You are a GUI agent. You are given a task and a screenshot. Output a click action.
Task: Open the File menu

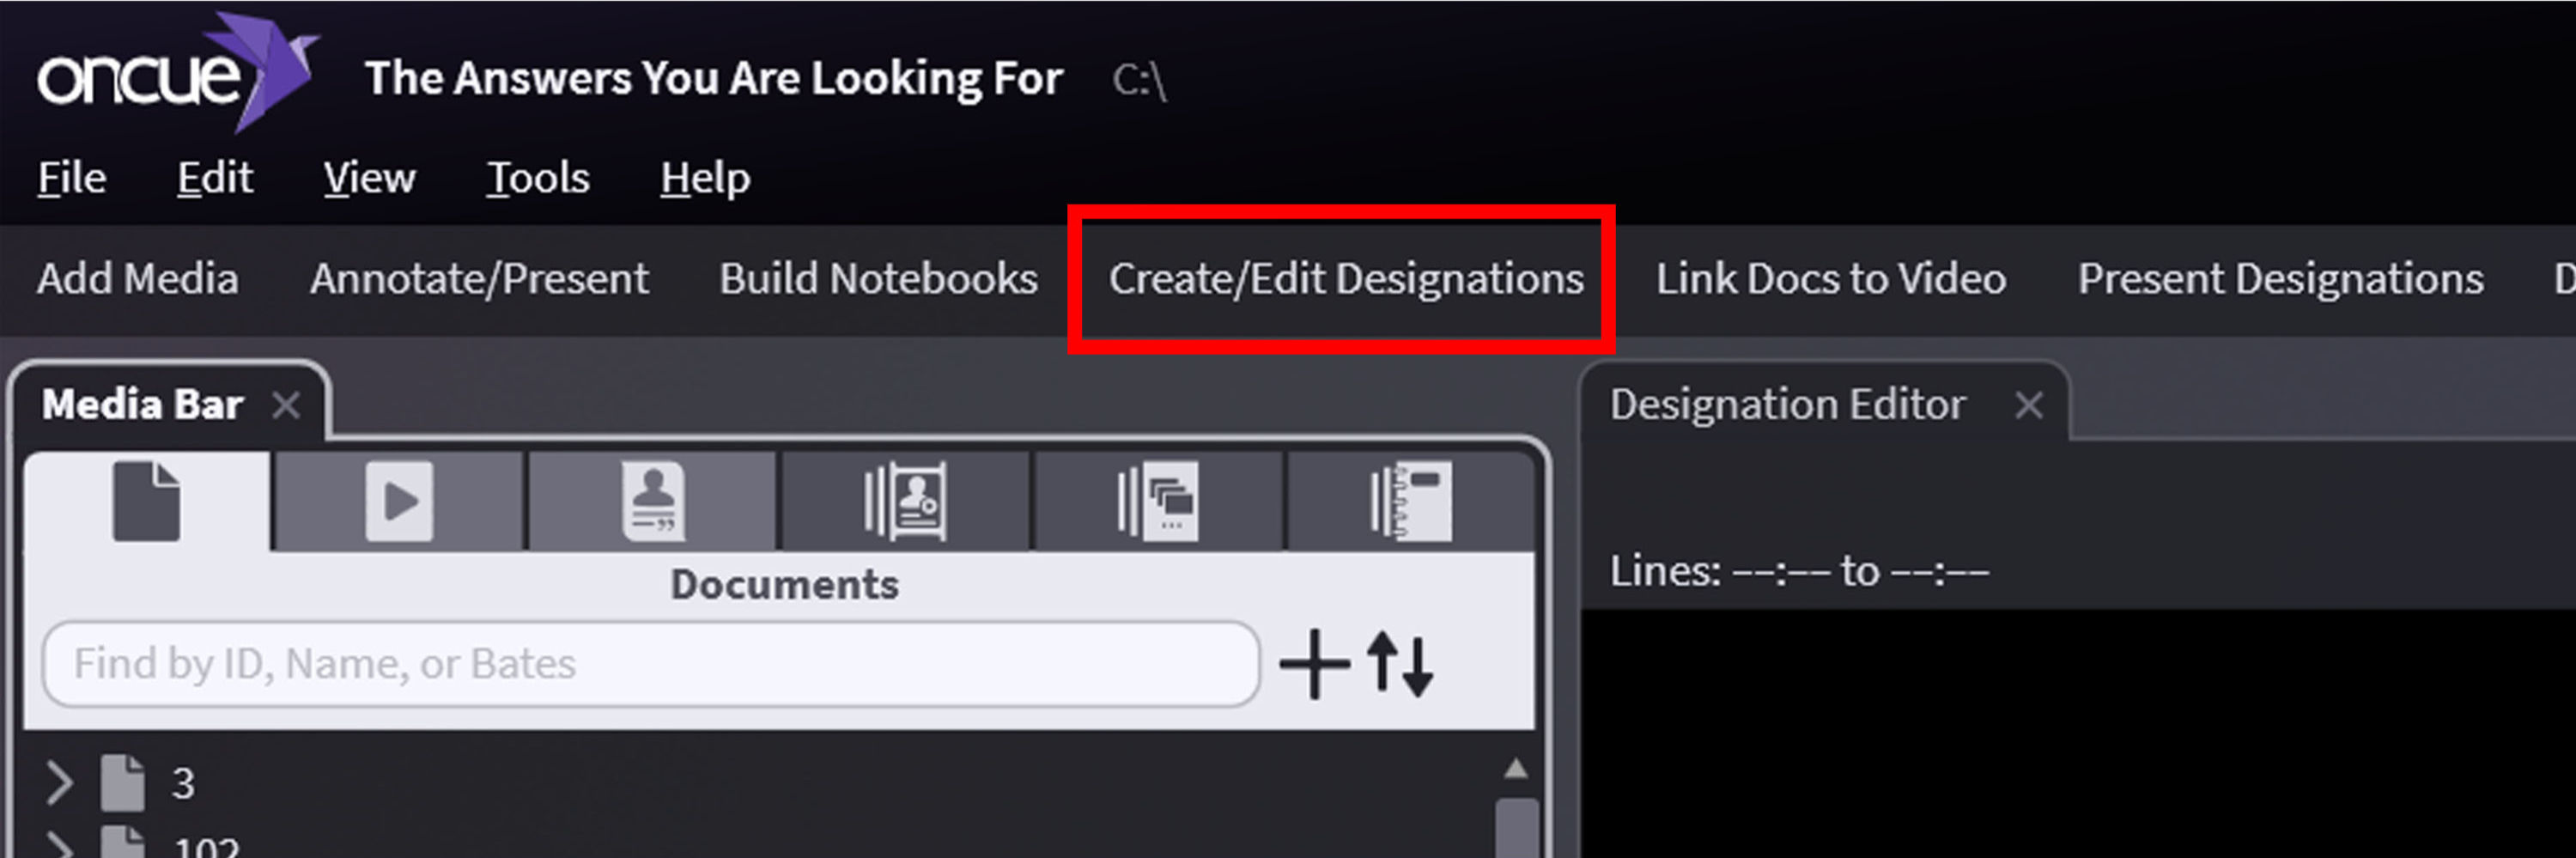72,178
